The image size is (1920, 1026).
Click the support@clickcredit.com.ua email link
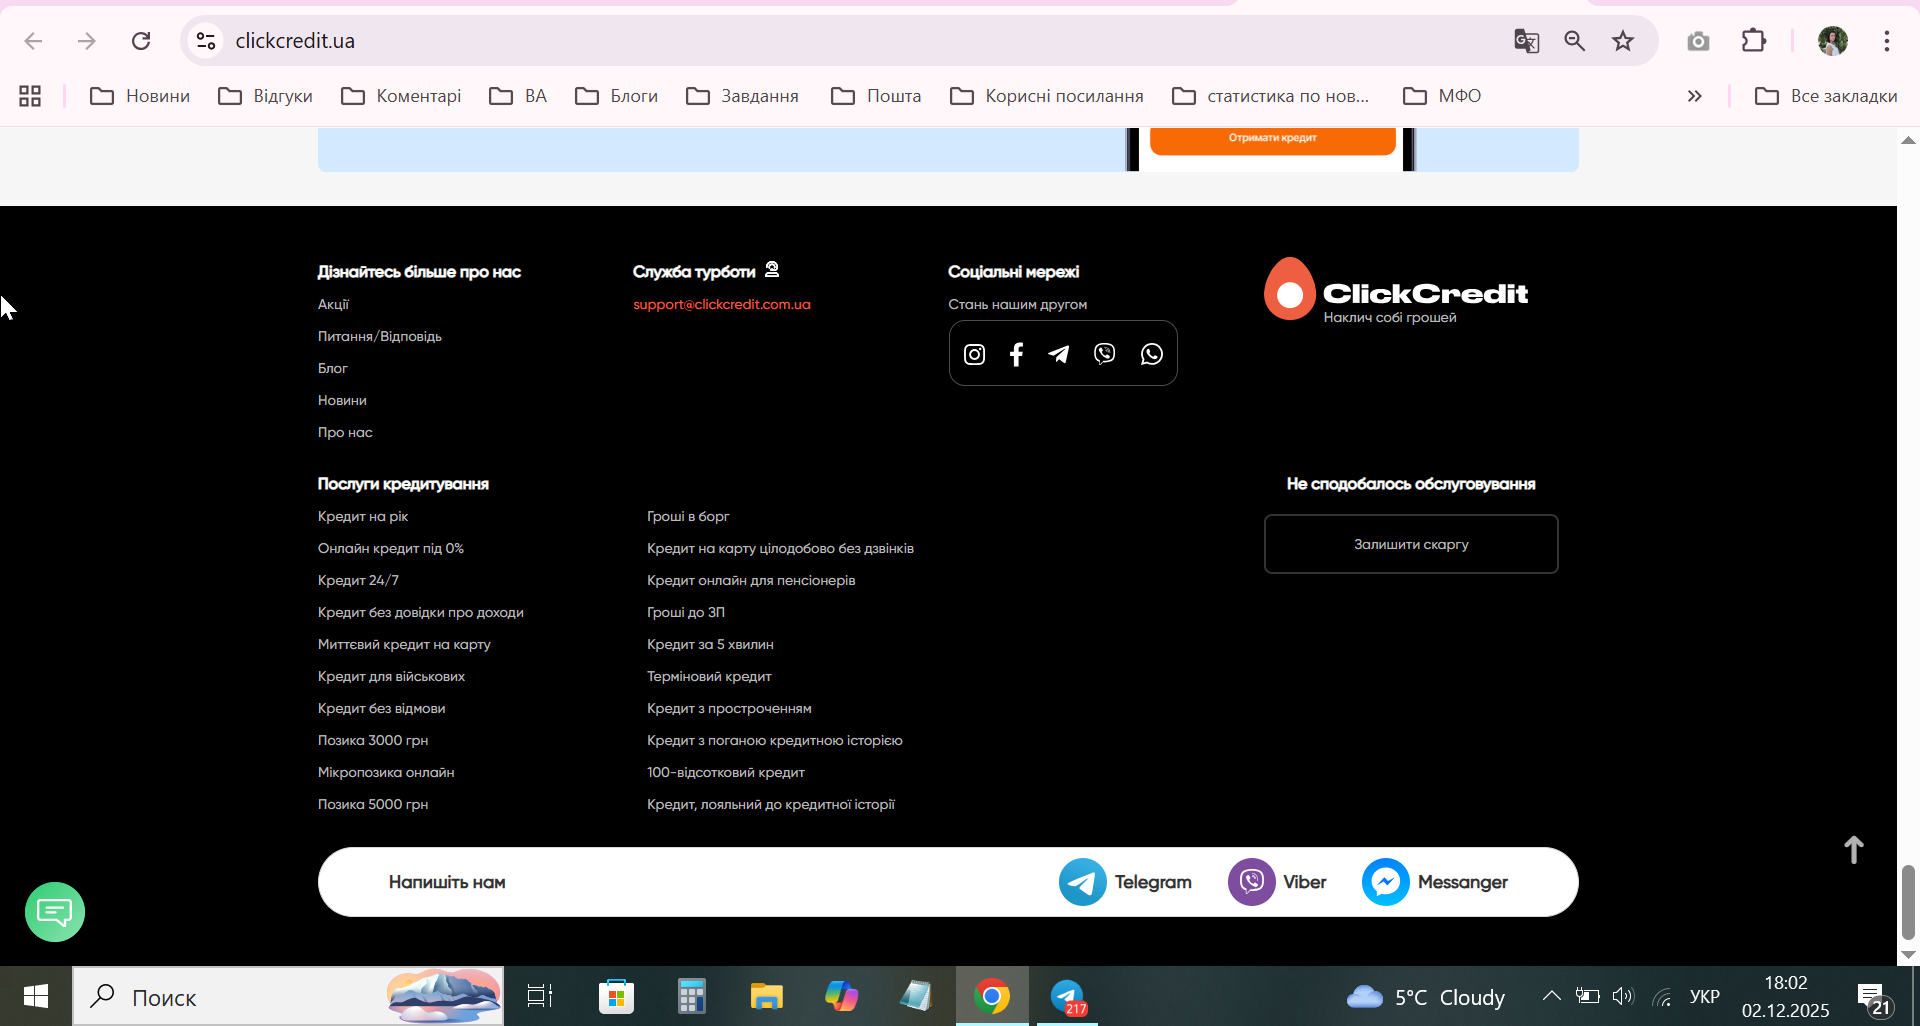coord(722,304)
